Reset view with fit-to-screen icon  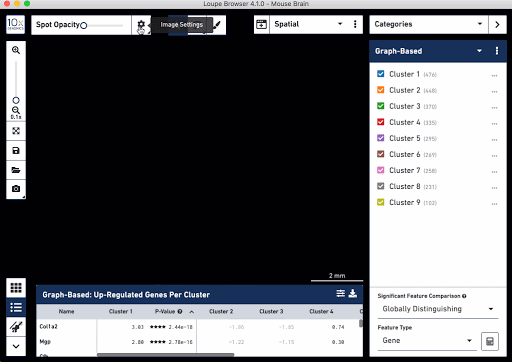pyautogui.click(x=16, y=131)
